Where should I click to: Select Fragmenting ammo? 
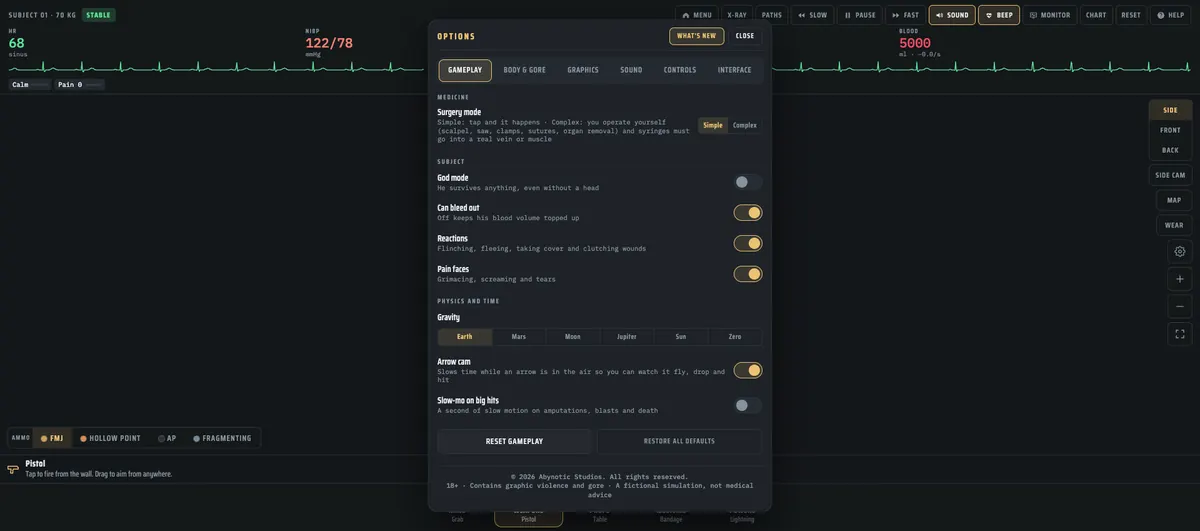[222, 438]
